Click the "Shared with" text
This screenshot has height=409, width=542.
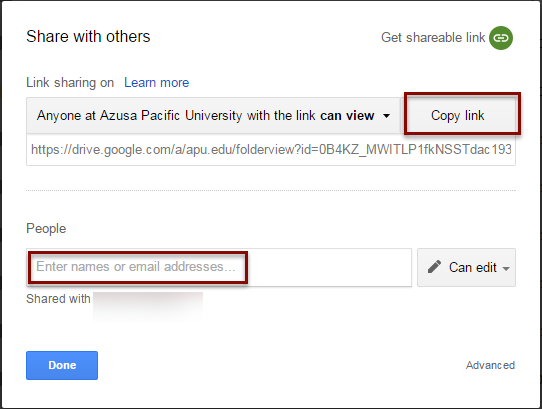point(58,299)
